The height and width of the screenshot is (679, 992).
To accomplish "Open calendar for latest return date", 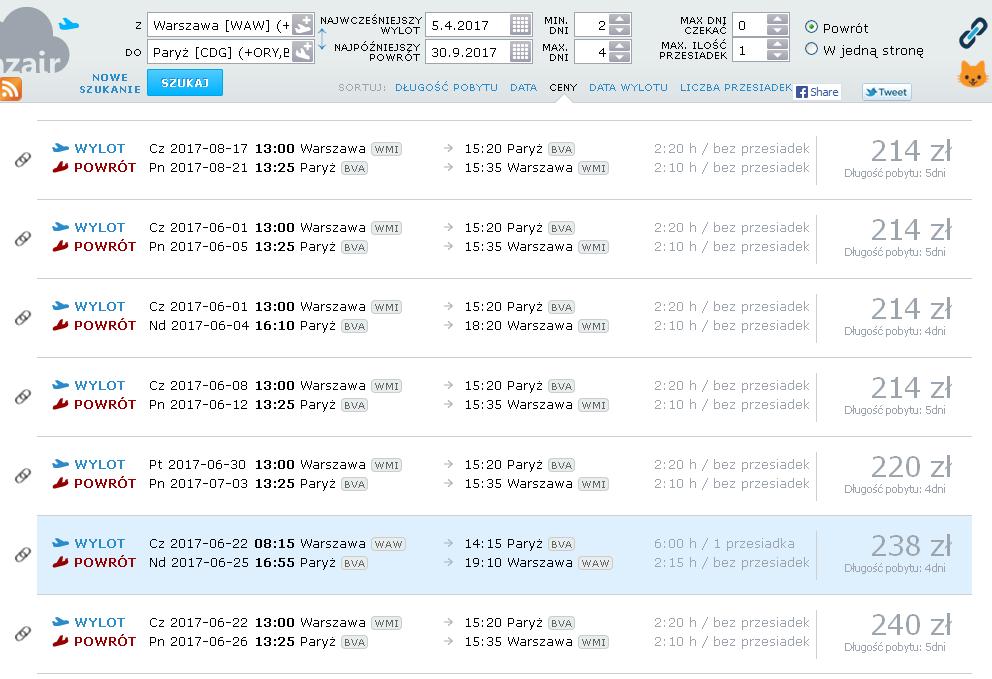I will [x=520, y=52].
